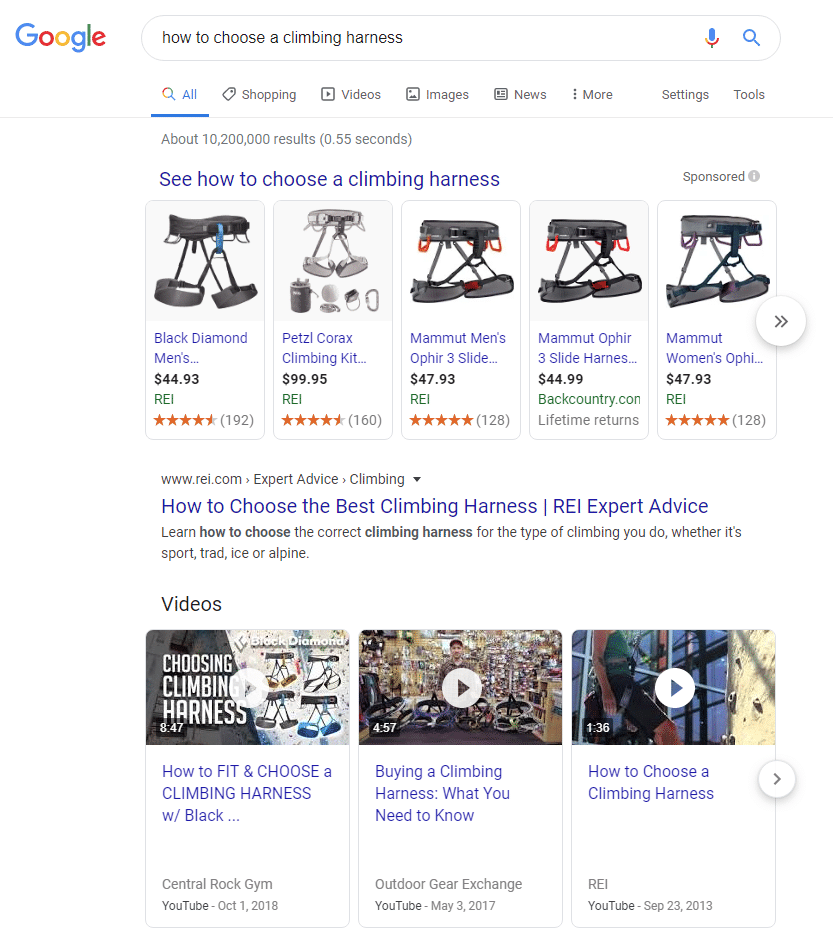The width and height of the screenshot is (833, 941).
Task: Open the rei.com result dropdown arrow
Action: [417, 480]
